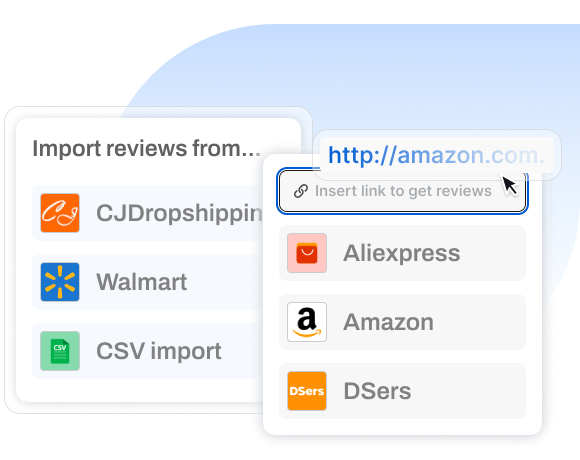
Task: Select the CJDropshipping text label
Action: 179,214
